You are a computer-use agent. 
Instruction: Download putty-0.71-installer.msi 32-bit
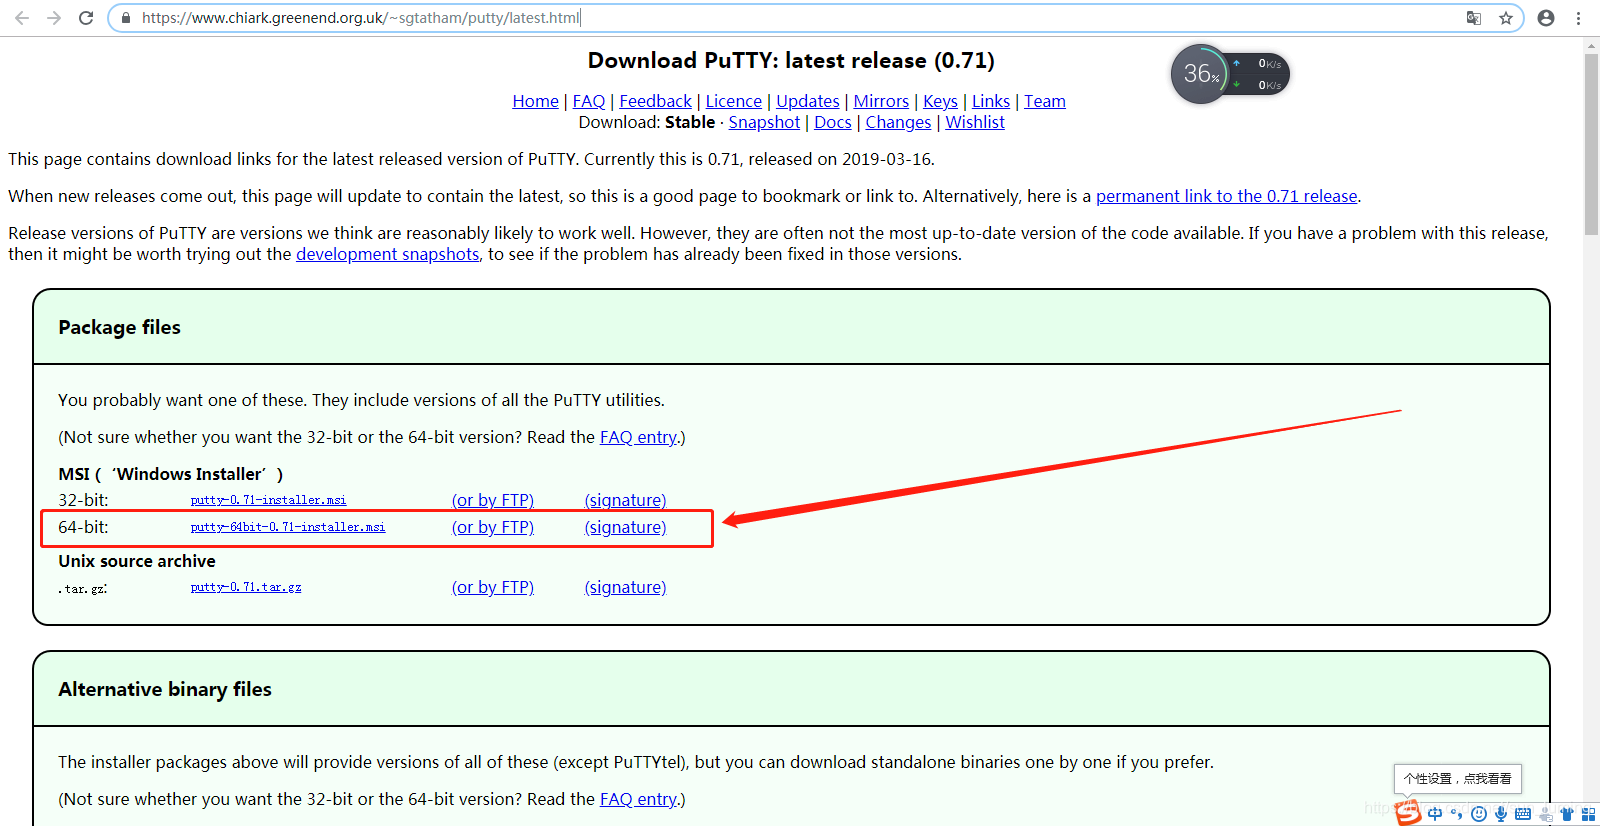tap(268, 500)
